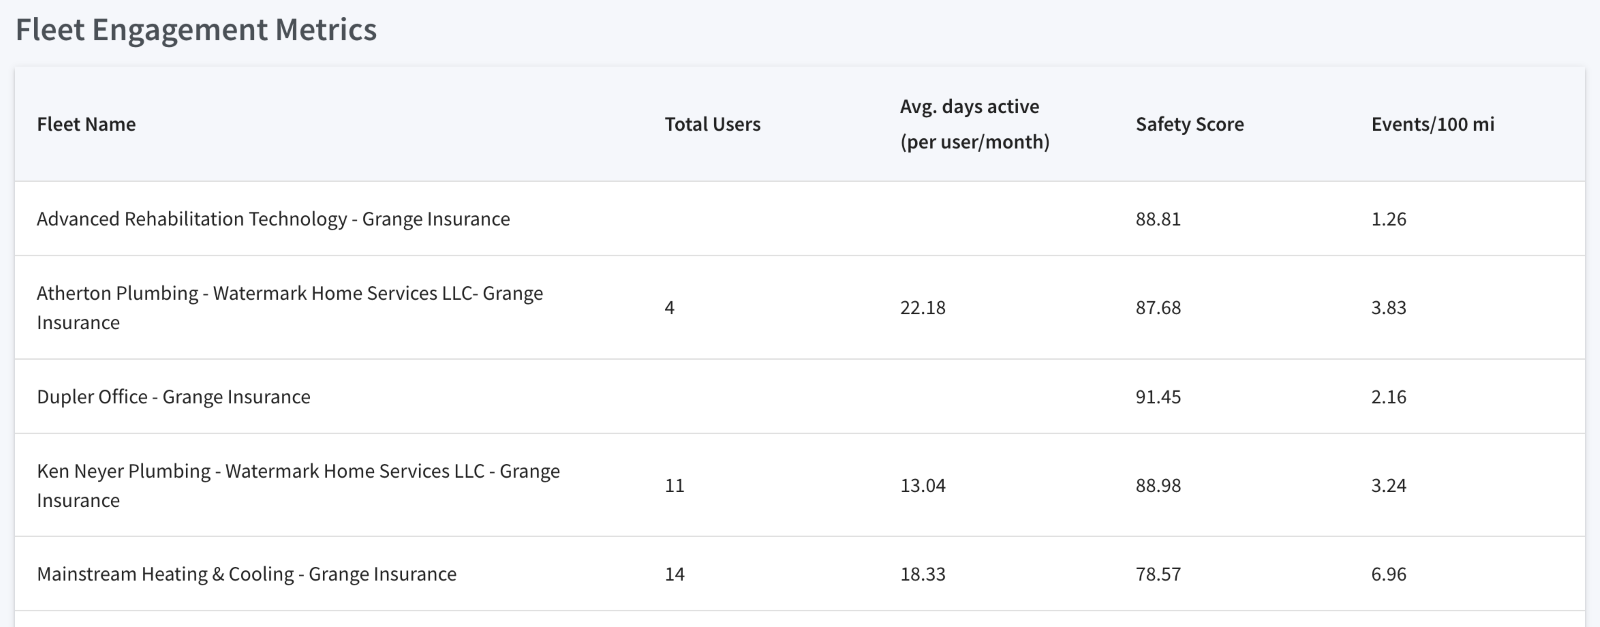Click the Fleet Name column header
This screenshot has height=627, width=1600.
coord(86,124)
